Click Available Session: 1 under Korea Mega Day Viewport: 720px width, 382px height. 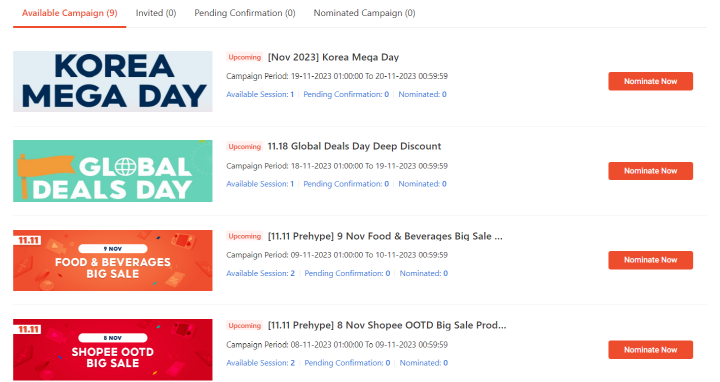click(260, 94)
